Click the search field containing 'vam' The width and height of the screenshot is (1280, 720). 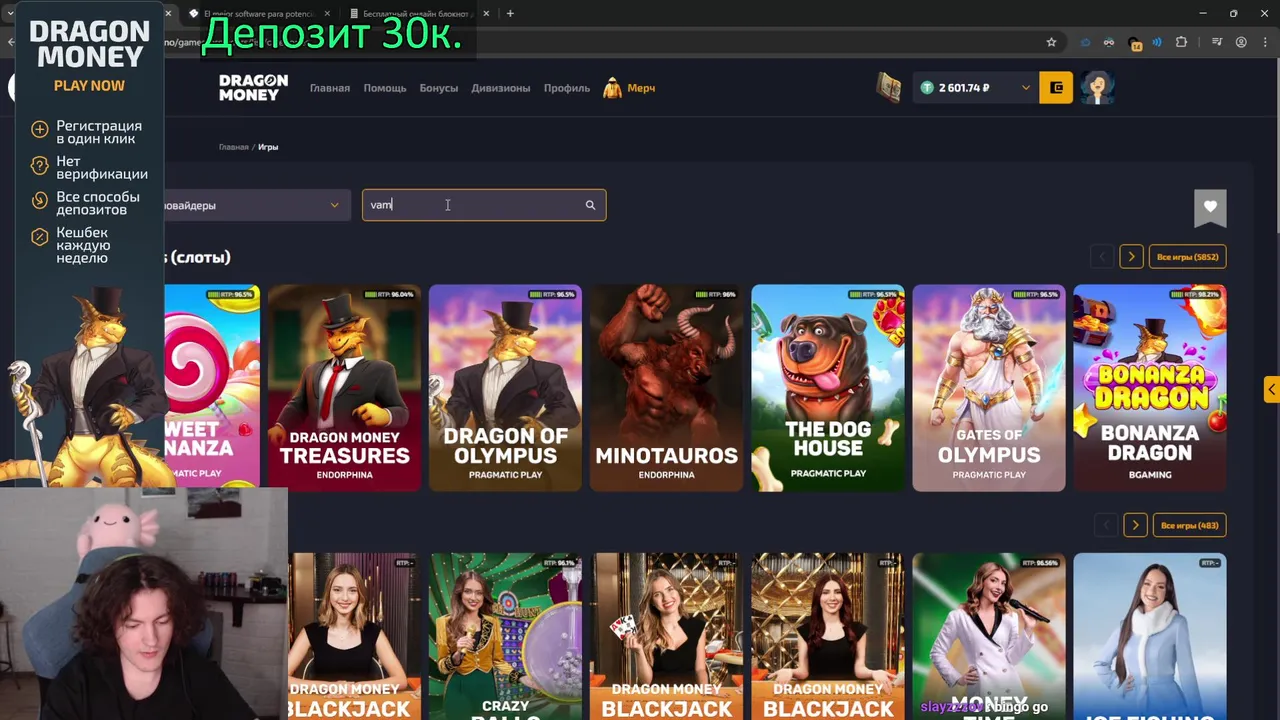[484, 205]
